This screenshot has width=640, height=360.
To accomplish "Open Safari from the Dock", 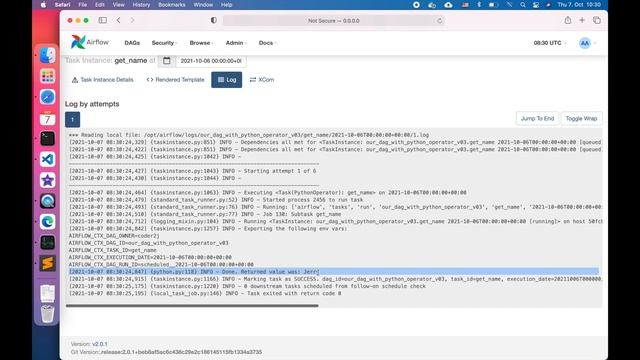I will [47, 97].
